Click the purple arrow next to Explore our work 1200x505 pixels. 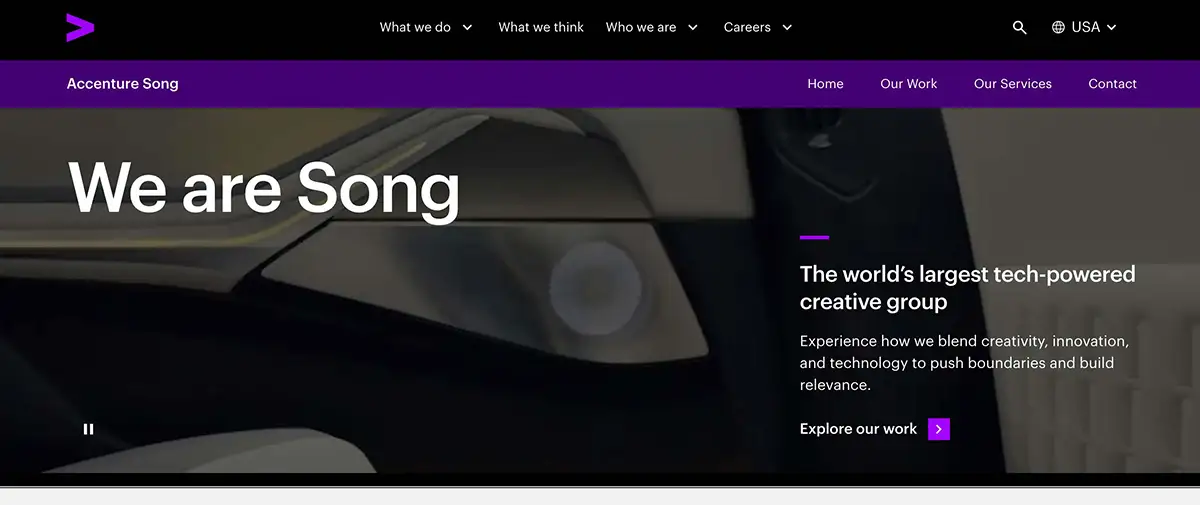tap(939, 429)
